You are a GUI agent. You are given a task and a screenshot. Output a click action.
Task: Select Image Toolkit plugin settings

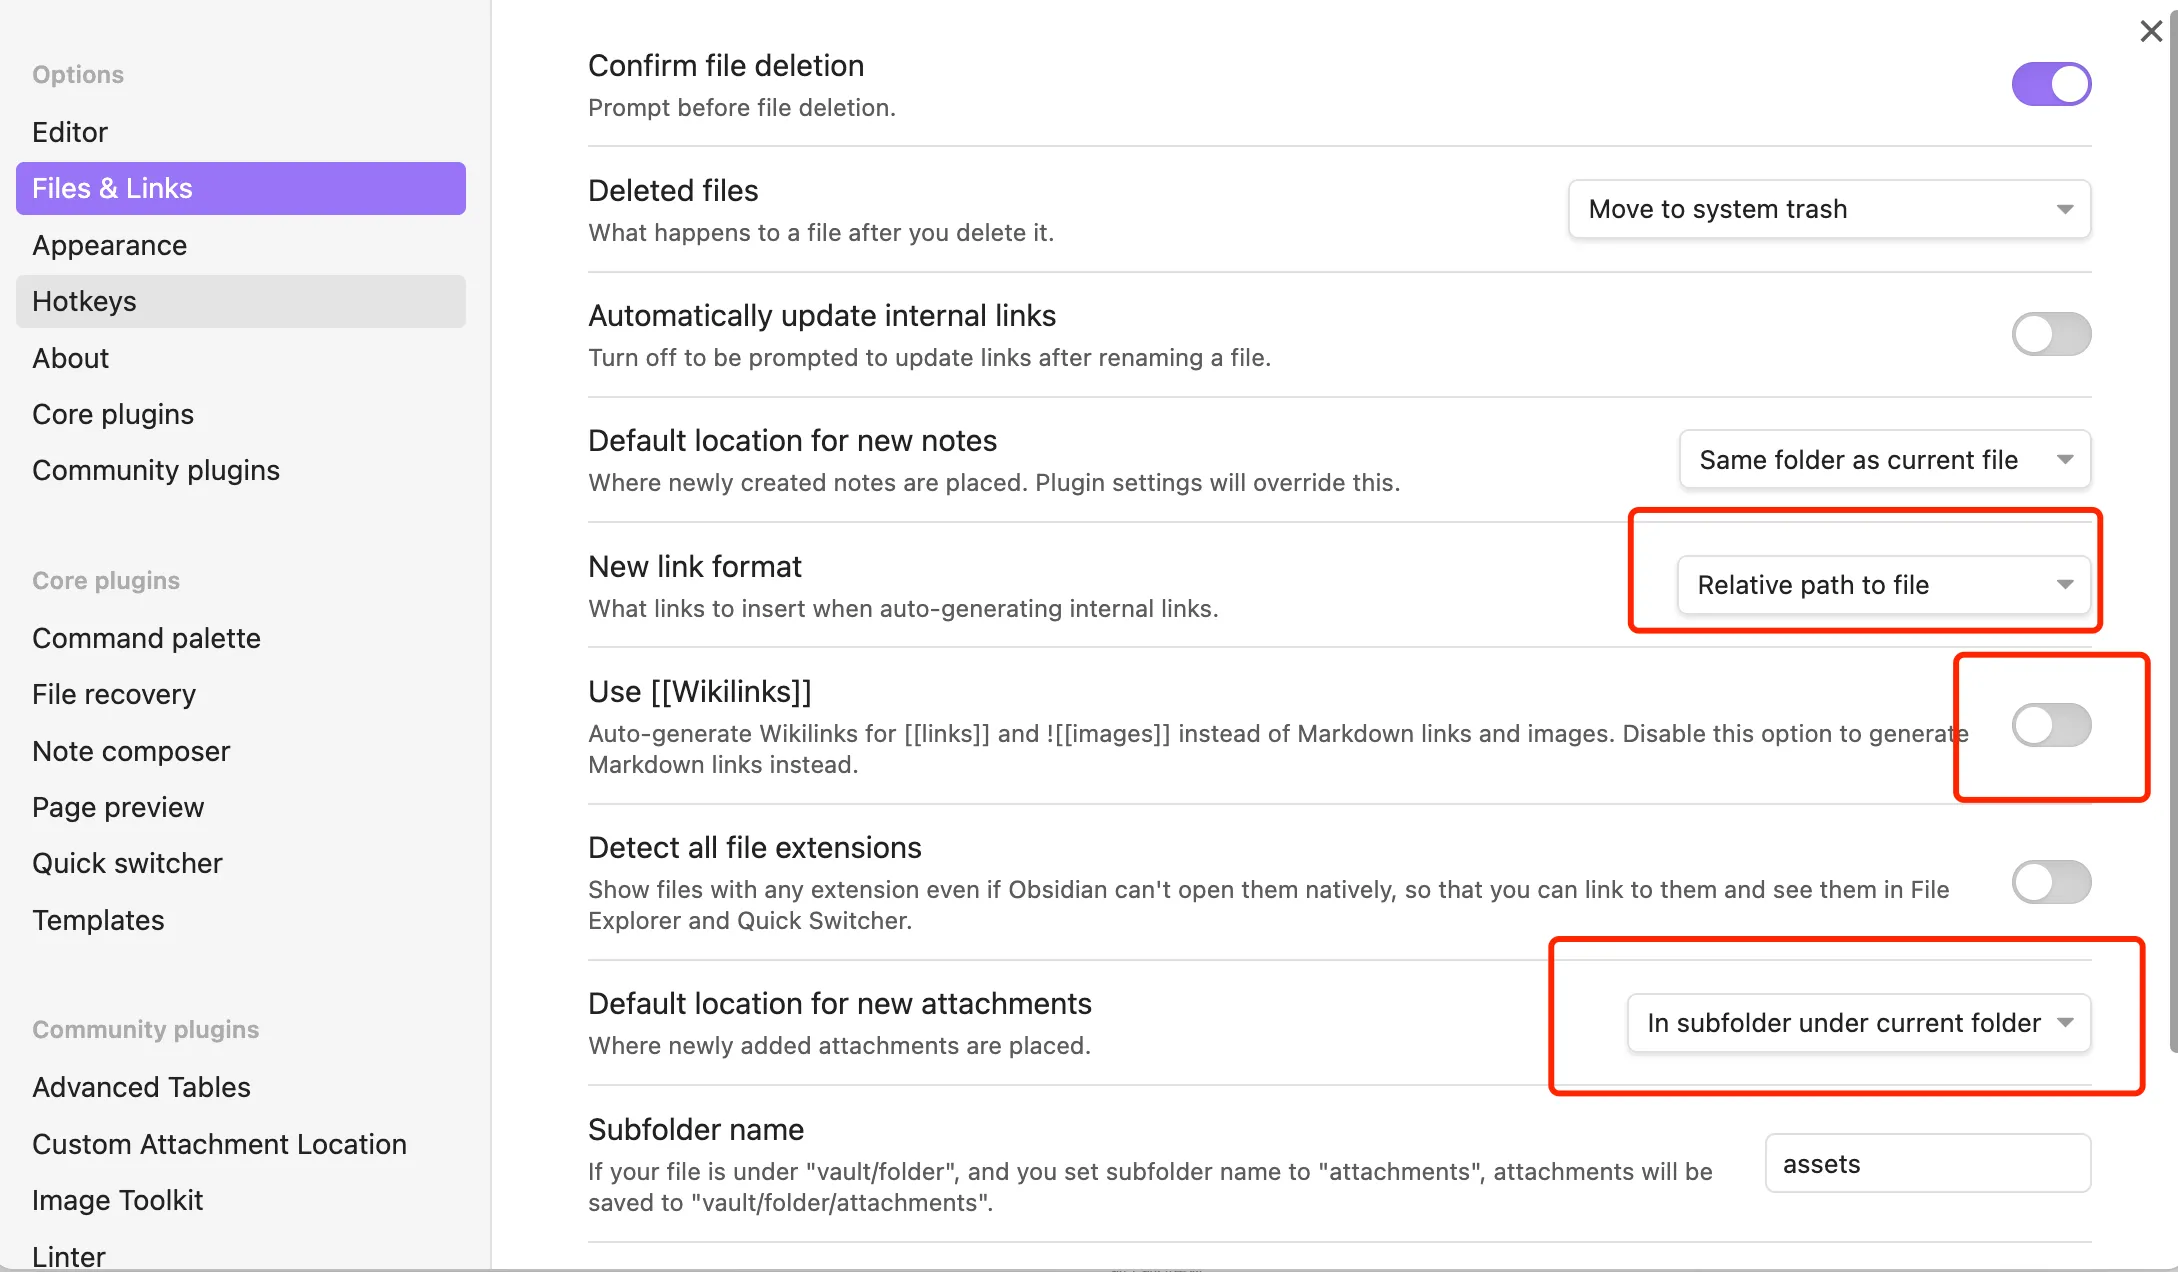[117, 1200]
